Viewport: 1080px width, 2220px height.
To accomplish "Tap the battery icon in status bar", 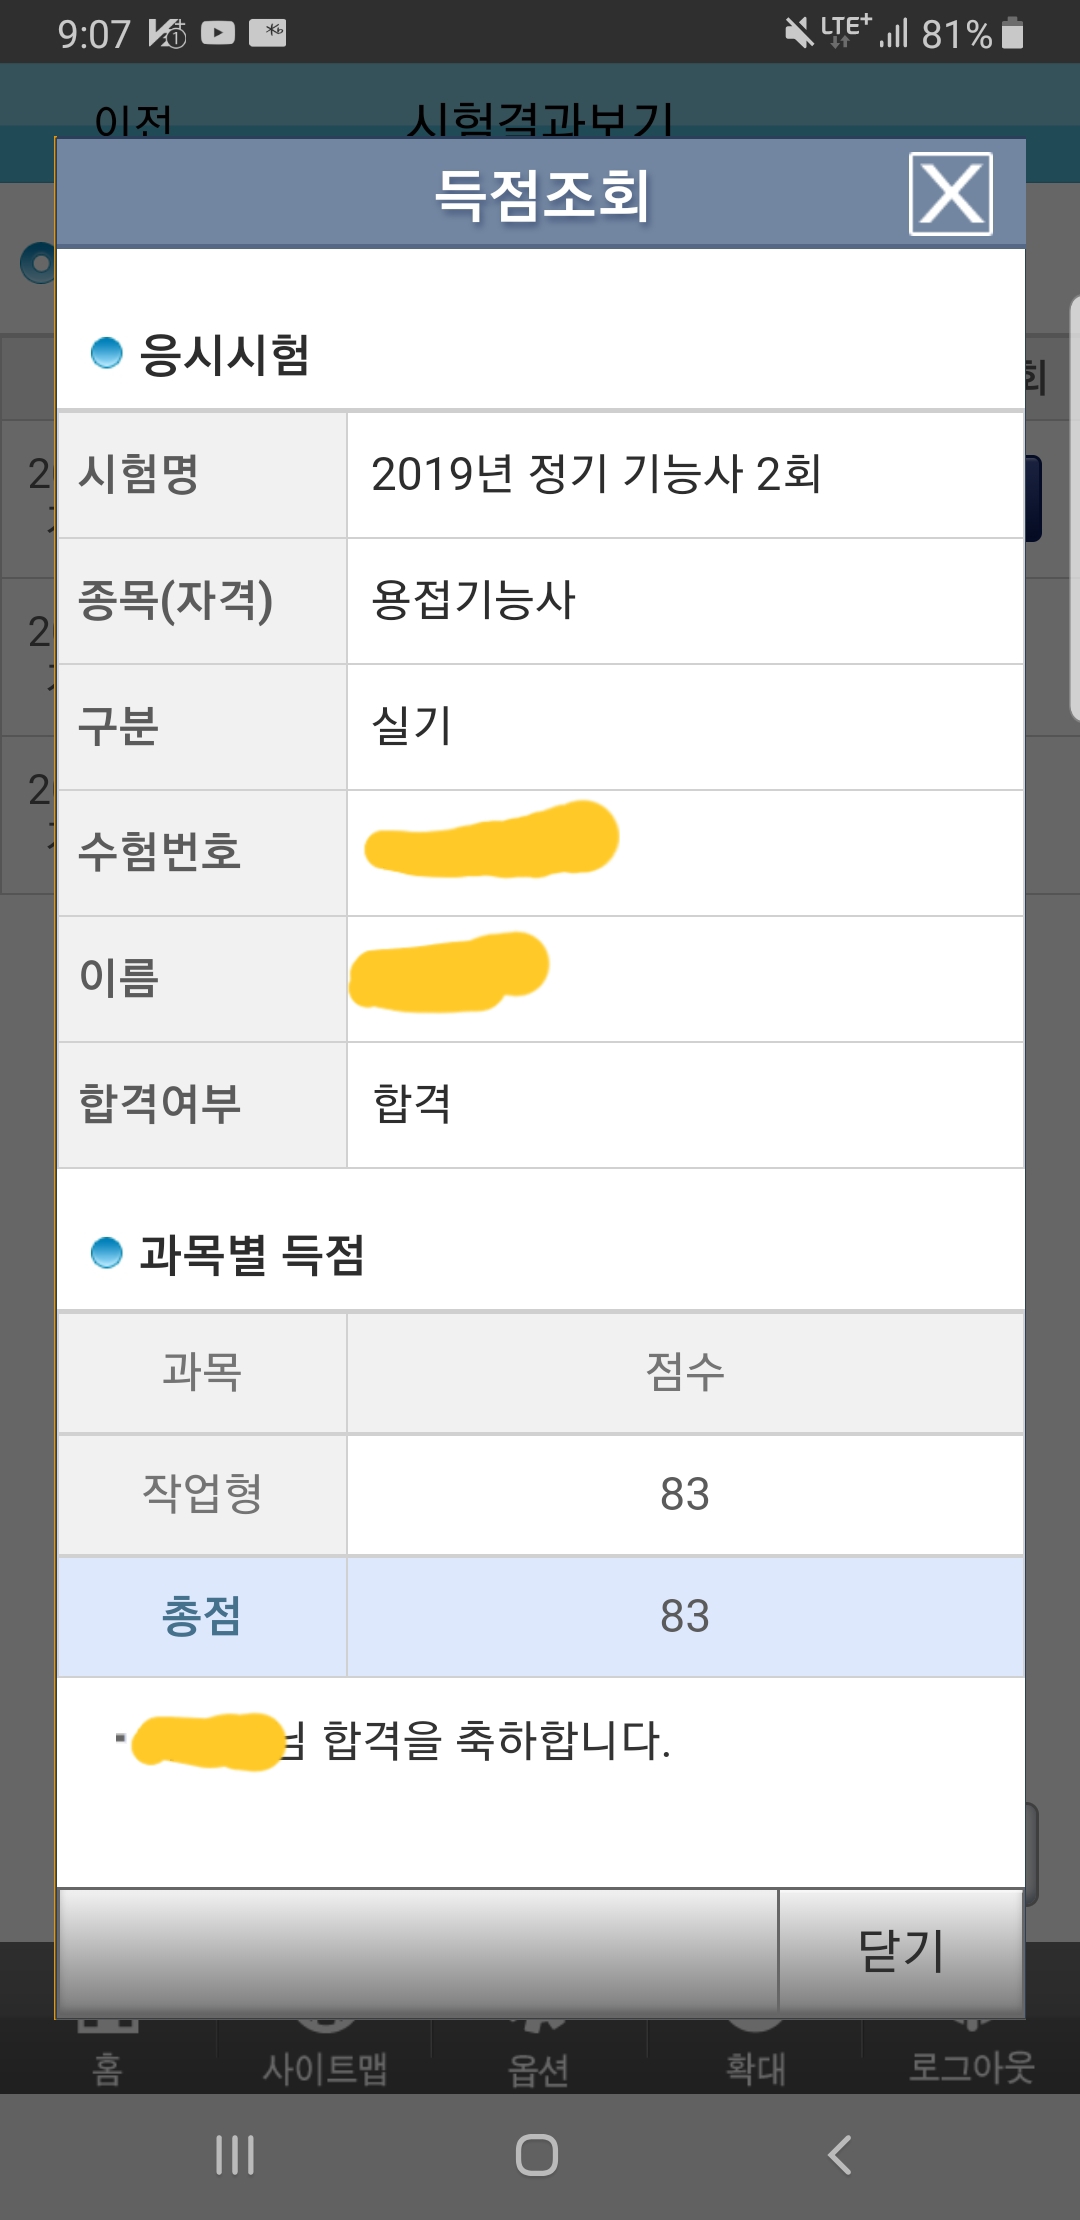I will tap(1013, 33).
